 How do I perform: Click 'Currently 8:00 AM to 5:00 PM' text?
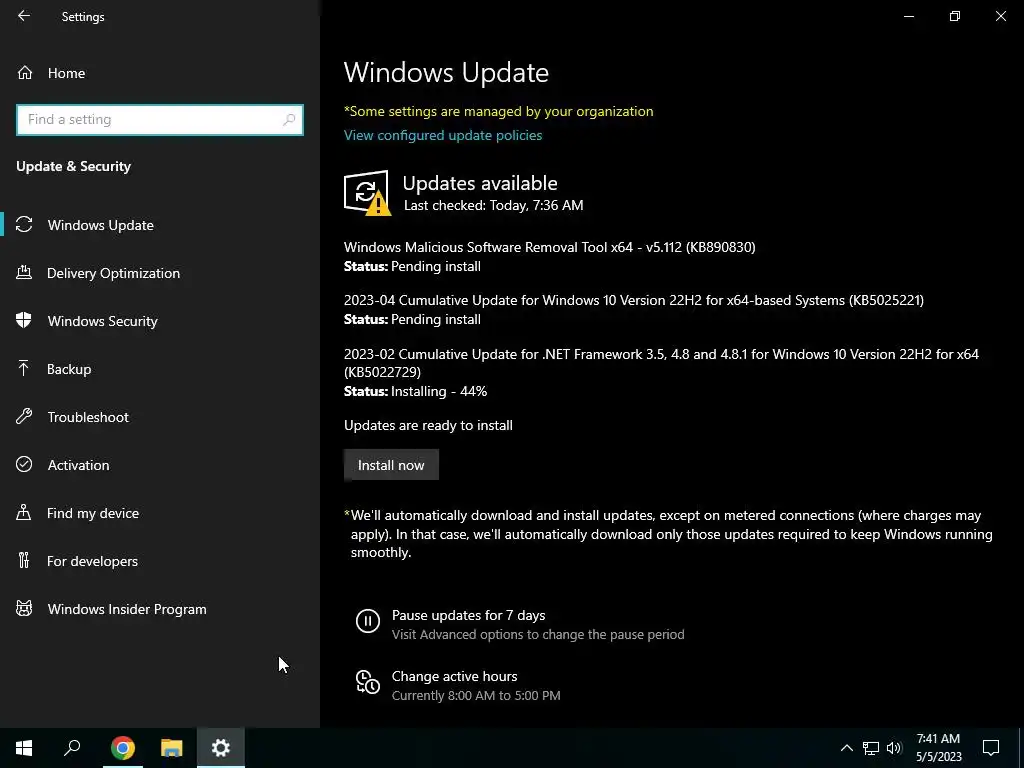(476, 696)
